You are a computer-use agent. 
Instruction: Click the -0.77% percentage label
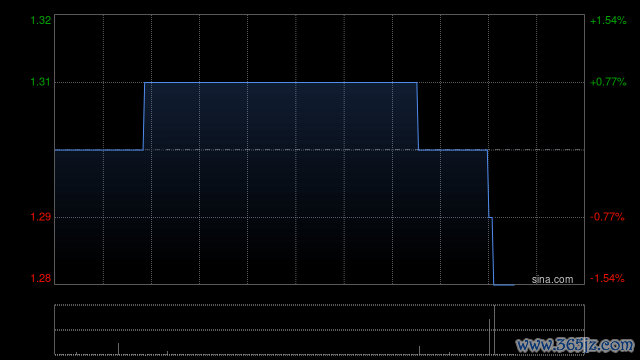[x=607, y=217]
